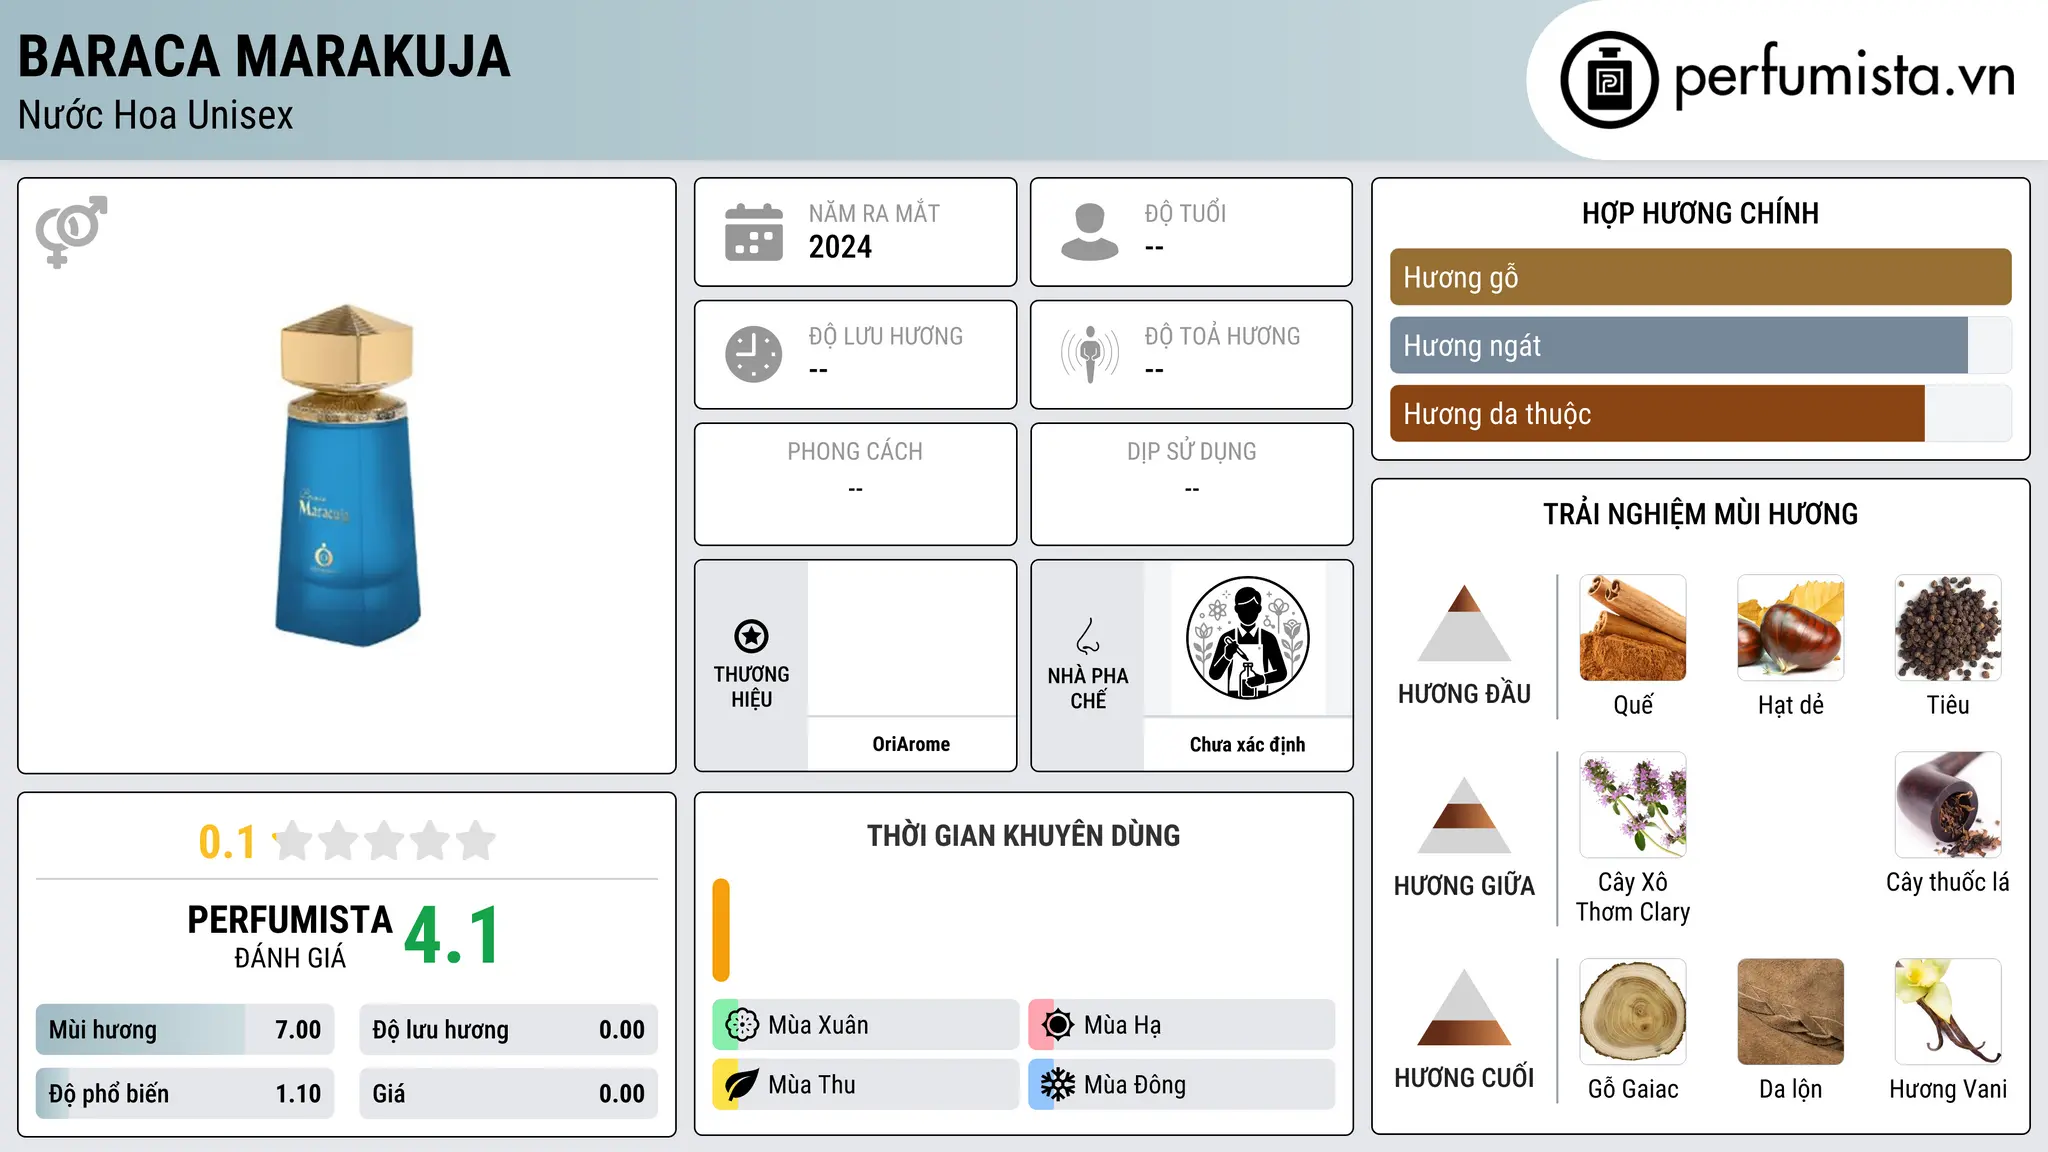Select the Gỗ Gaiac wood note image
The width and height of the screenshot is (2048, 1152).
[x=1633, y=1012]
